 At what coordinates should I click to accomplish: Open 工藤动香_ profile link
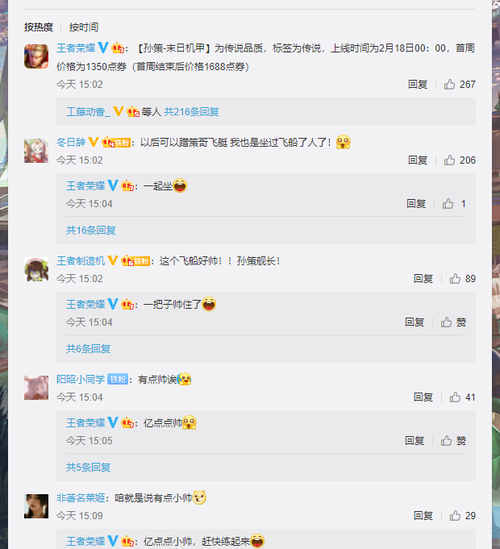tap(88, 112)
